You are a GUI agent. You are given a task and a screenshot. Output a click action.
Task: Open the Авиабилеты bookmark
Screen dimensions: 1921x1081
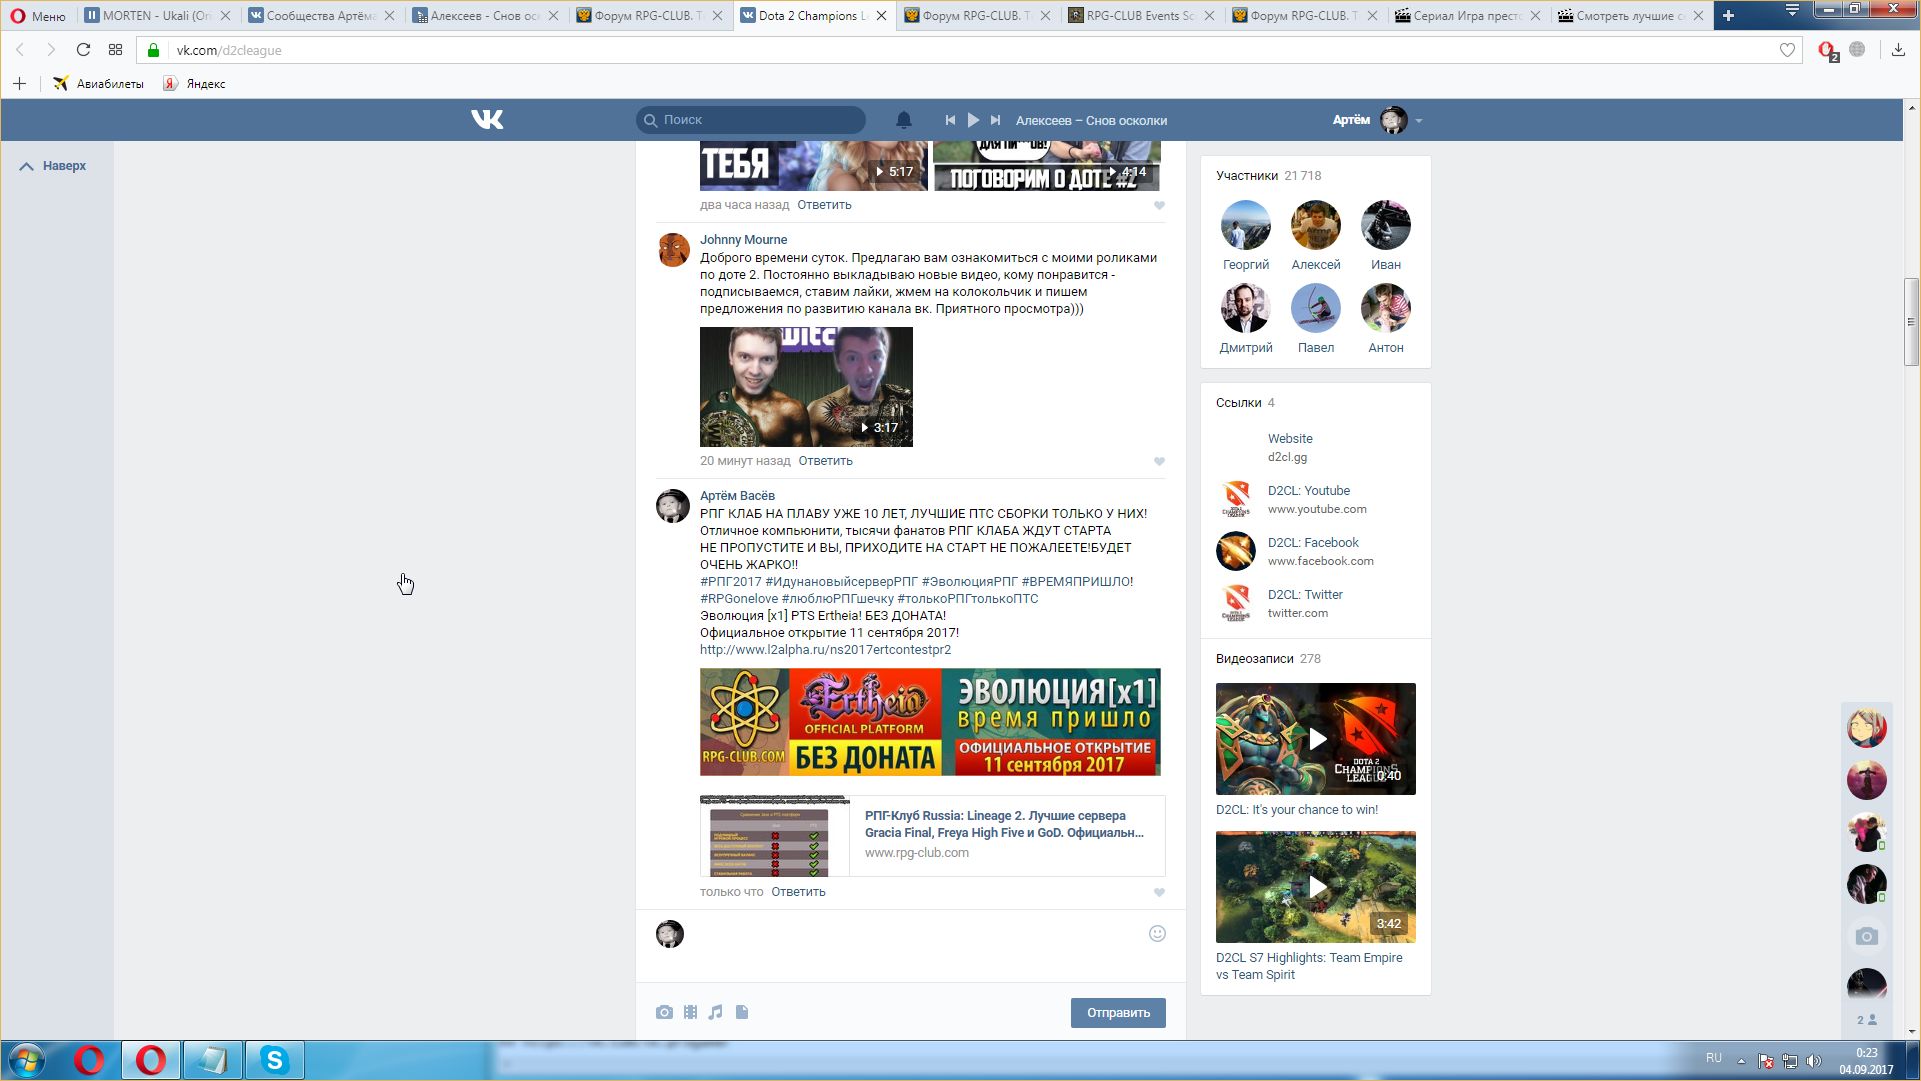pos(99,84)
